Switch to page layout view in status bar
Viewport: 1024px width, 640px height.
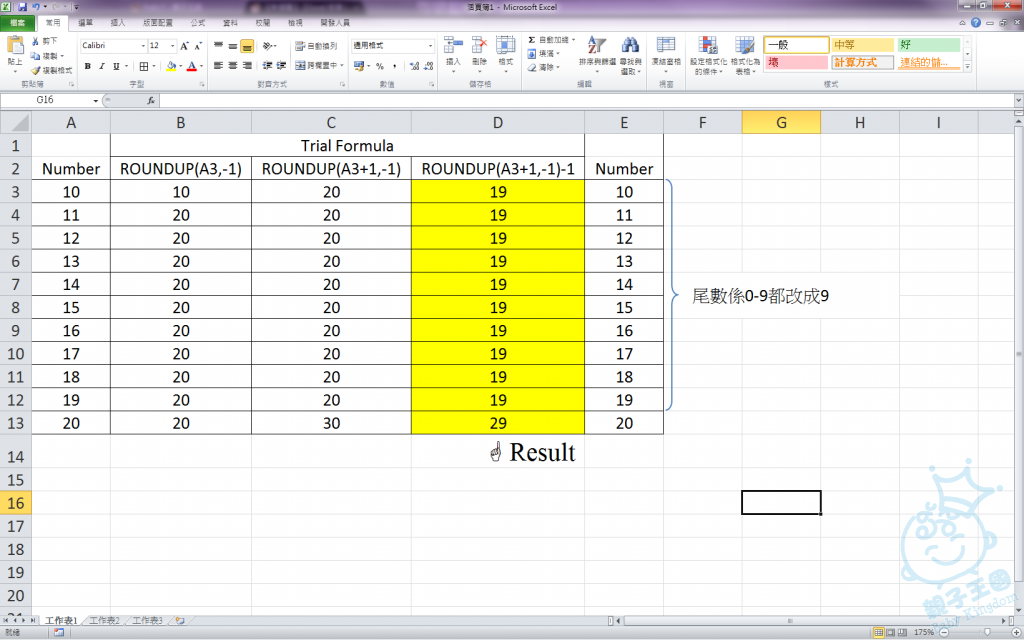891,632
